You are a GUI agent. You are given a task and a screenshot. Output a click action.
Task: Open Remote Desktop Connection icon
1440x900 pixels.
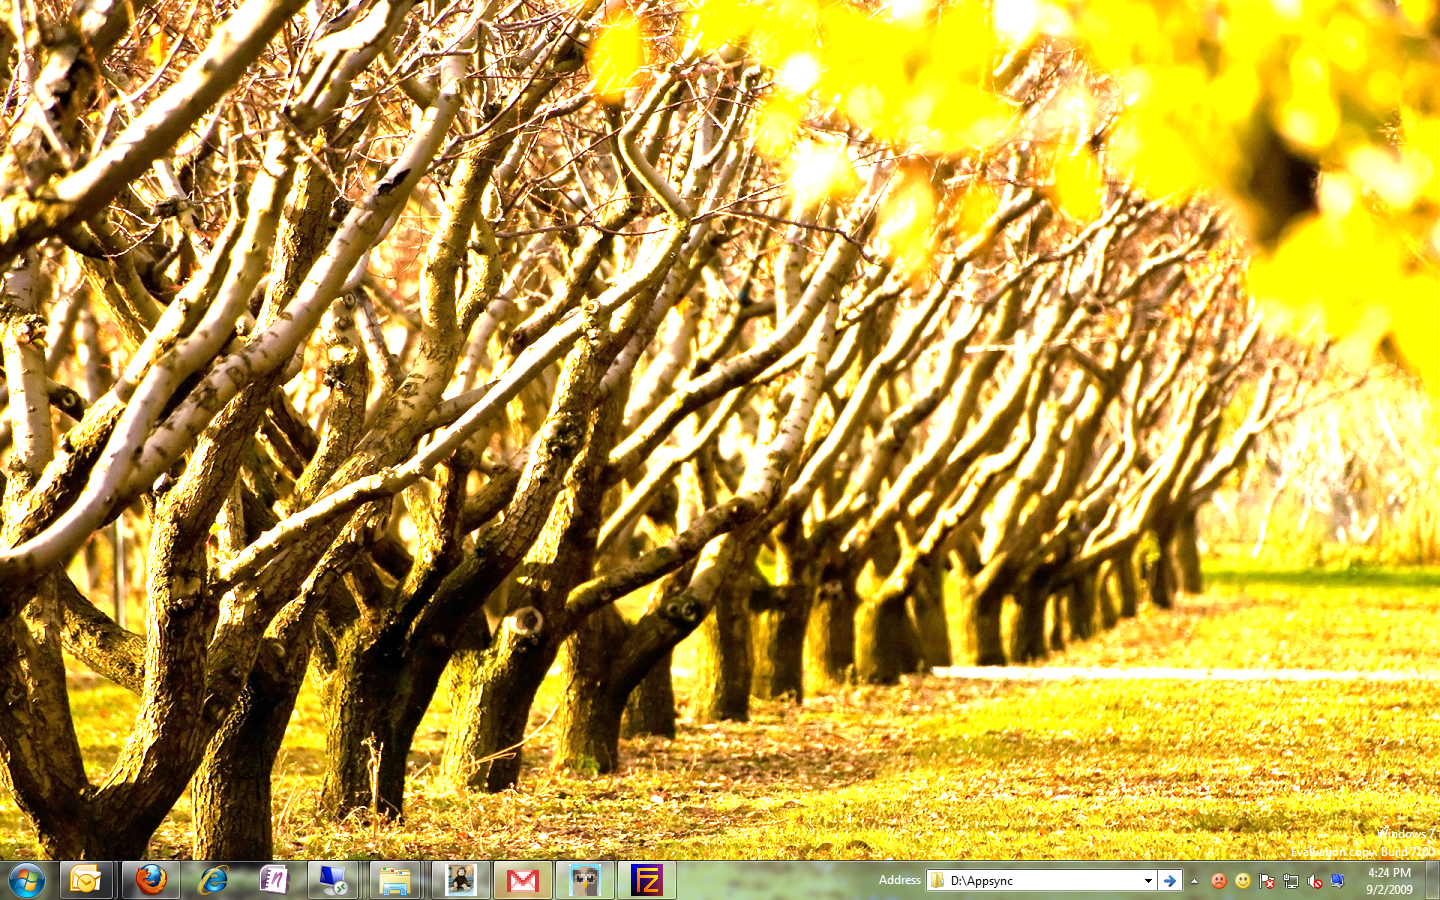pos(333,880)
